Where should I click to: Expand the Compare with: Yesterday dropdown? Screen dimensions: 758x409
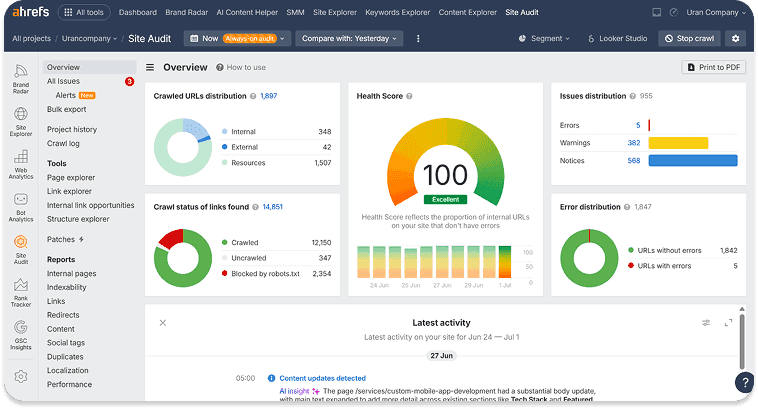click(x=349, y=38)
